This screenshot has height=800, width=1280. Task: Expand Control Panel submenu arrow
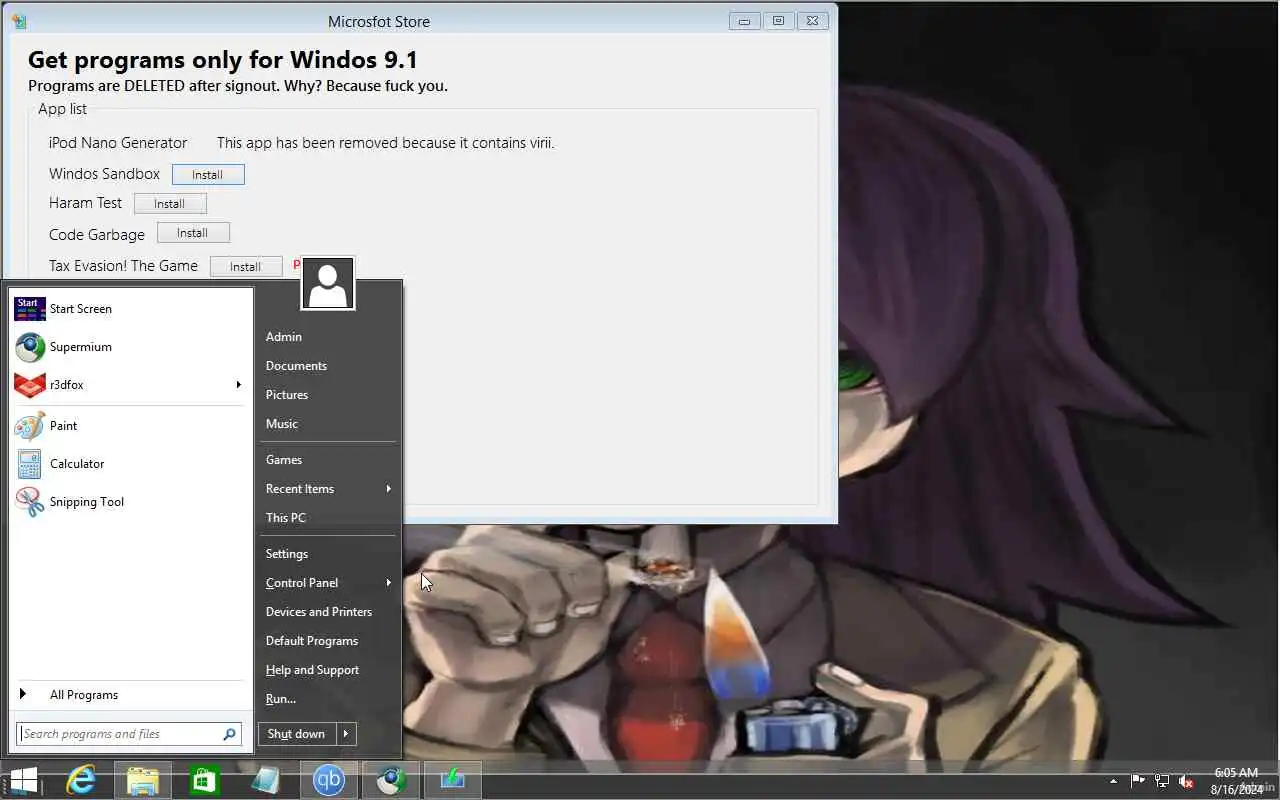(388, 583)
